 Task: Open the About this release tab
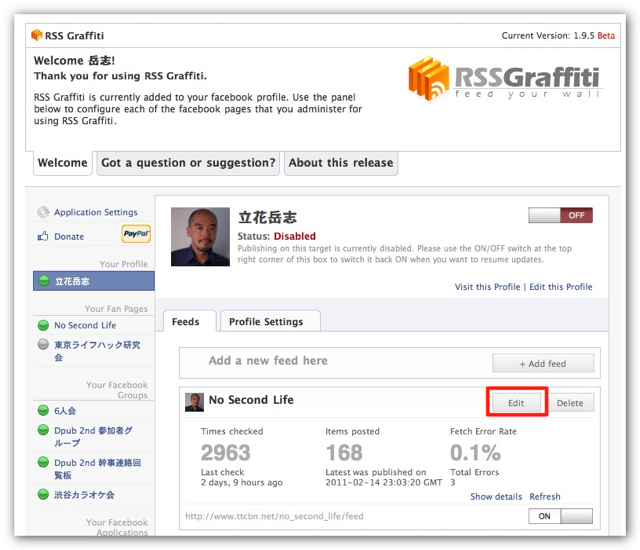341,163
